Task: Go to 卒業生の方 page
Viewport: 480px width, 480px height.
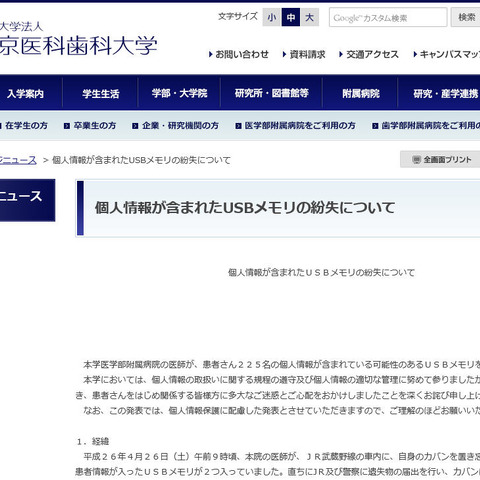Action: pos(95,126)
